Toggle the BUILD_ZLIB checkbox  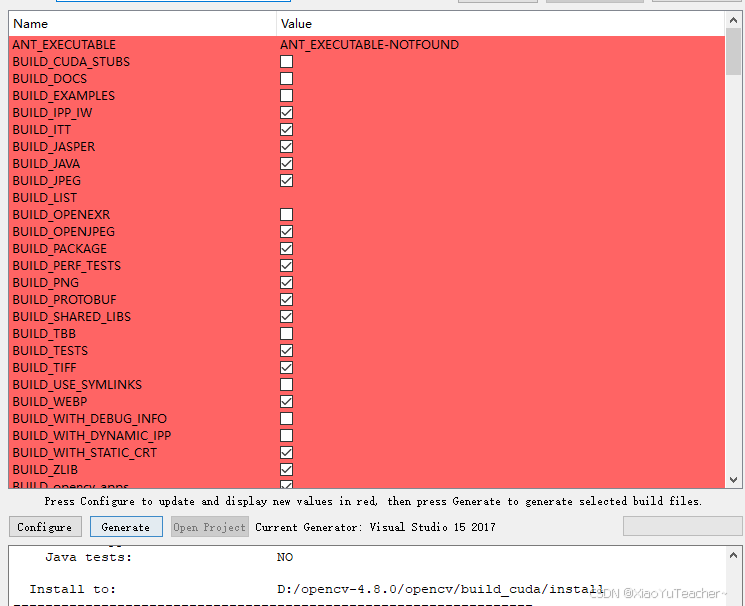pyautogui.click(x=287, y=470)
